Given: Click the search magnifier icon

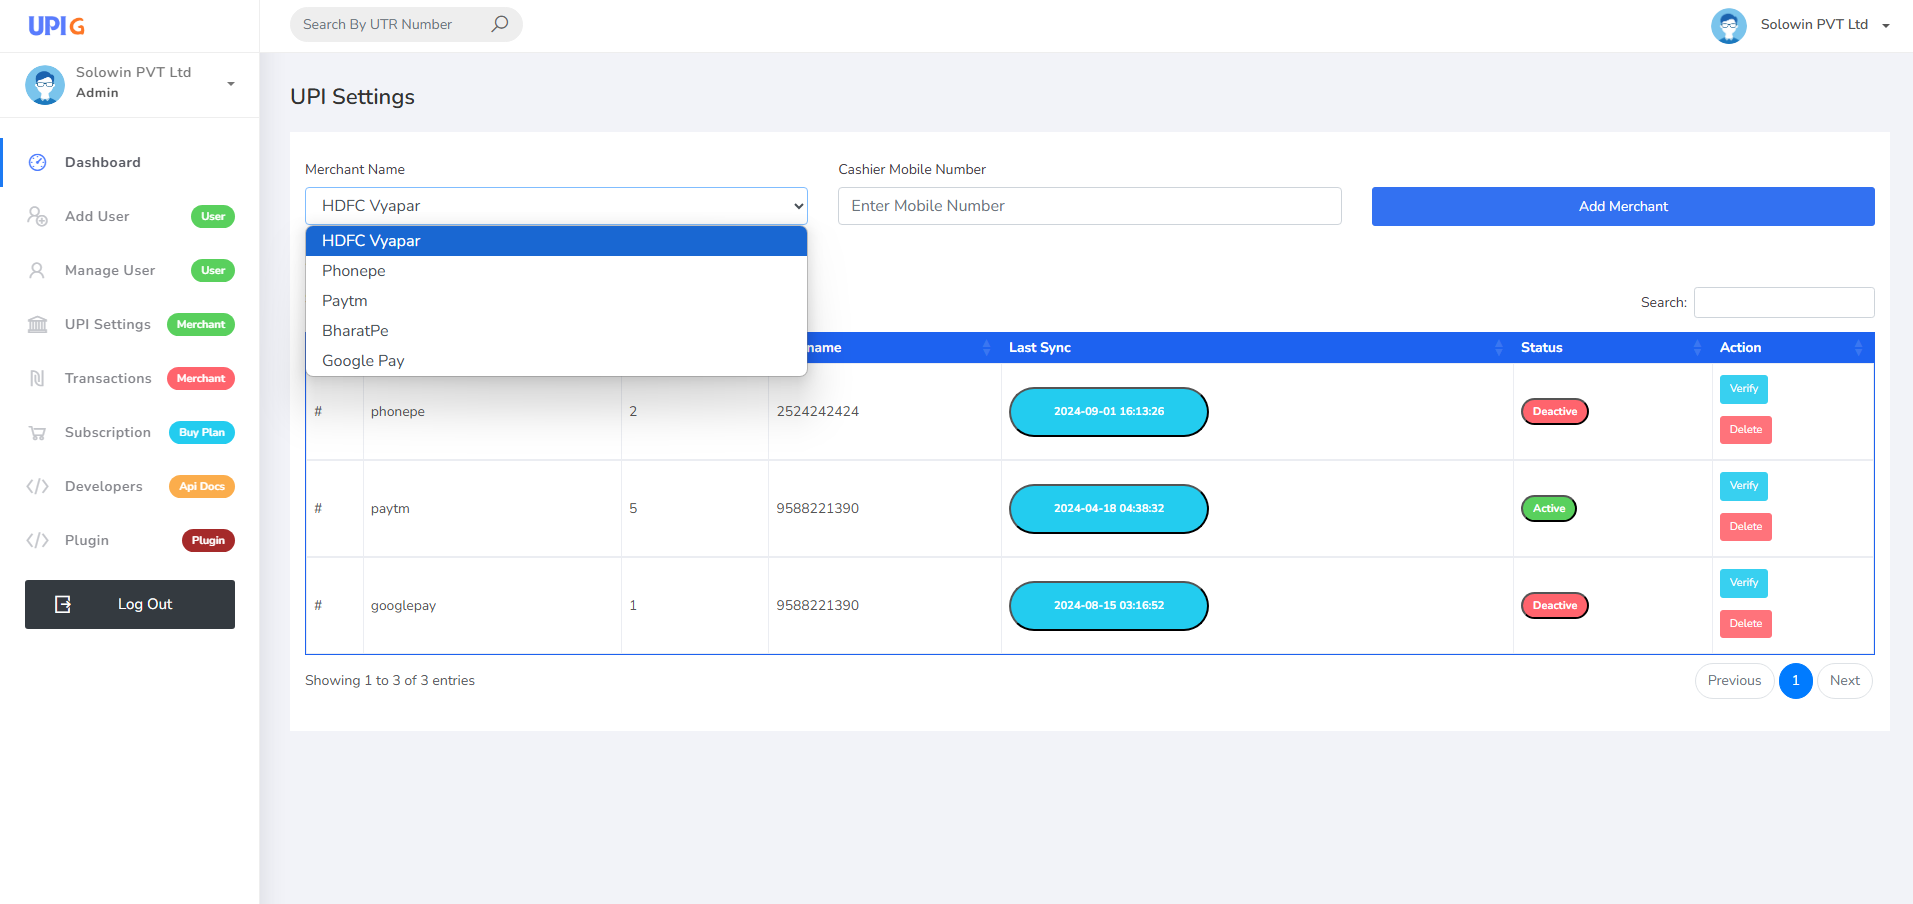Looking at the screenshot, I should point(500,24).
